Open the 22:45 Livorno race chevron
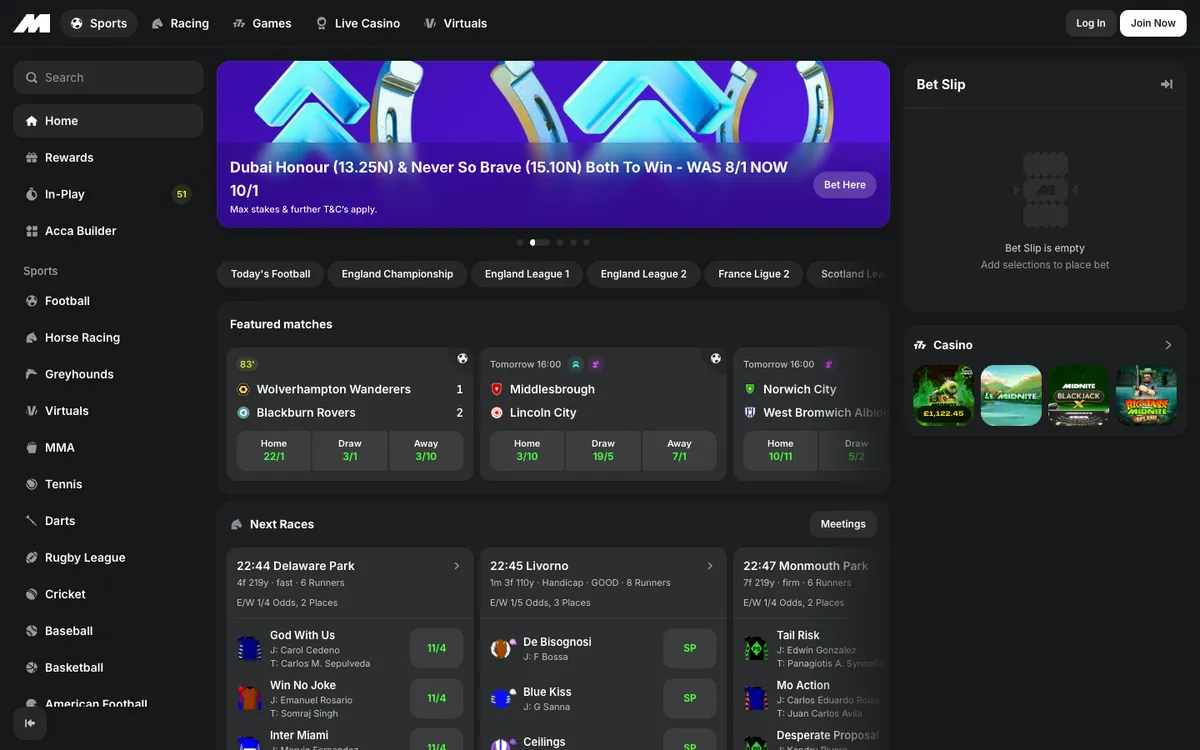The image size is (1200, 750). click(x=710, y=566)
